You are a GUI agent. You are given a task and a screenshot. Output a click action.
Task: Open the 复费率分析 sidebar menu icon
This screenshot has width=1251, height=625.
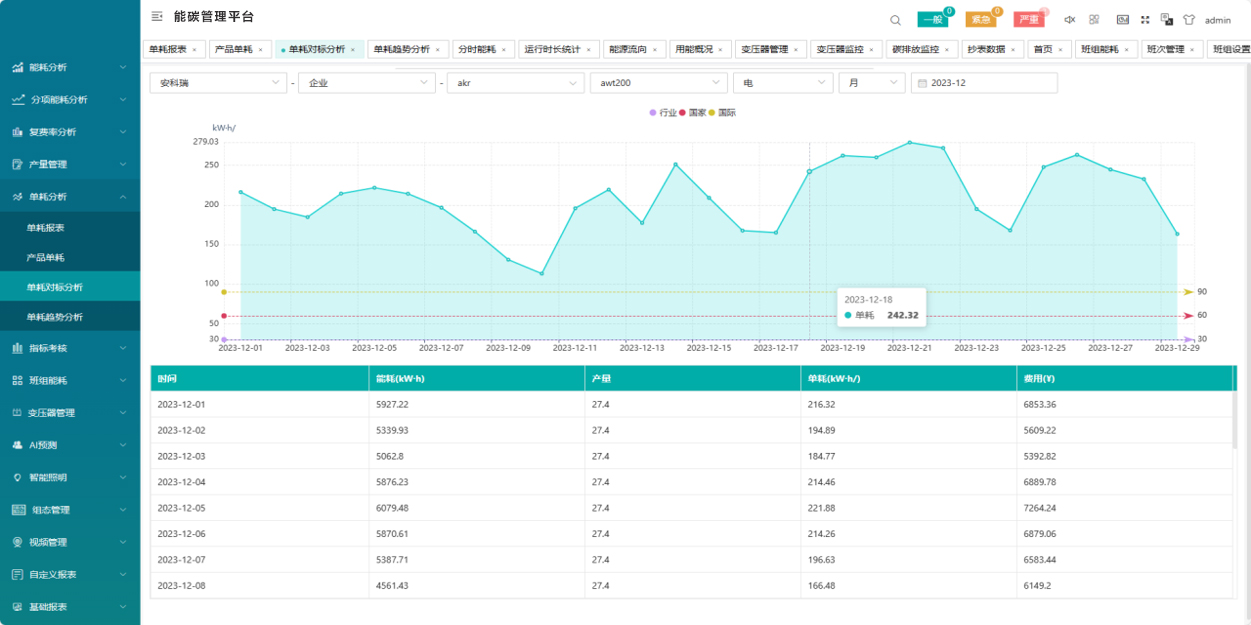[17, 132]
